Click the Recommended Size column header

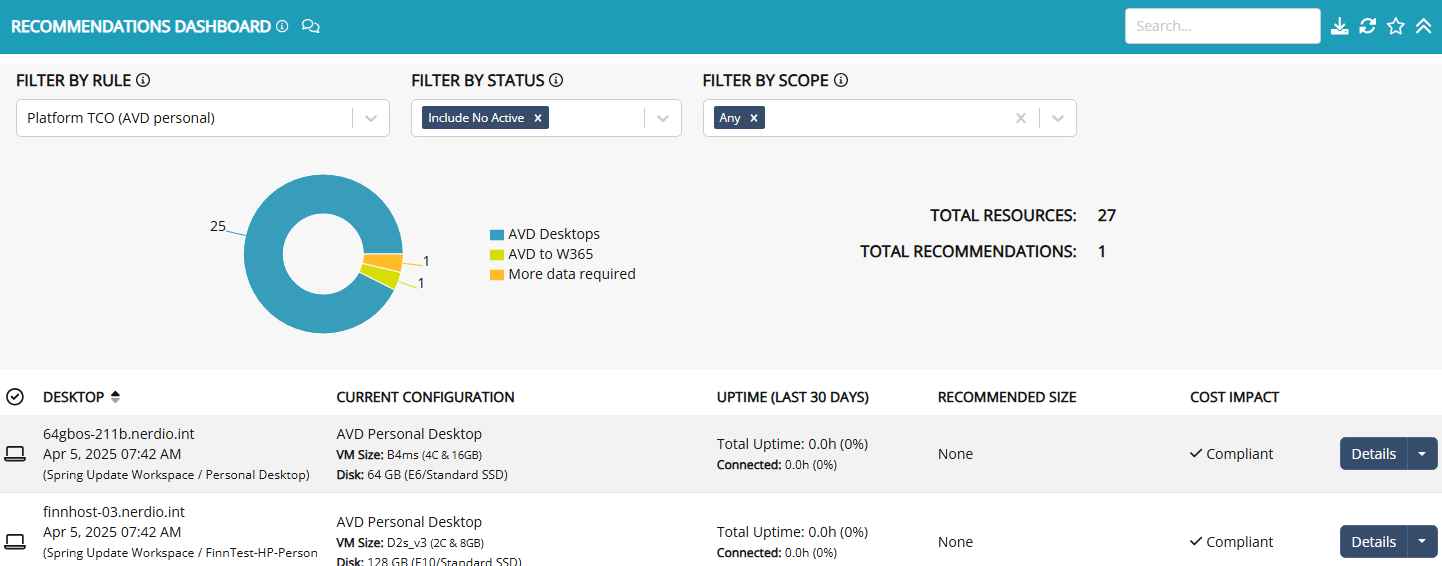point(1007,397)
